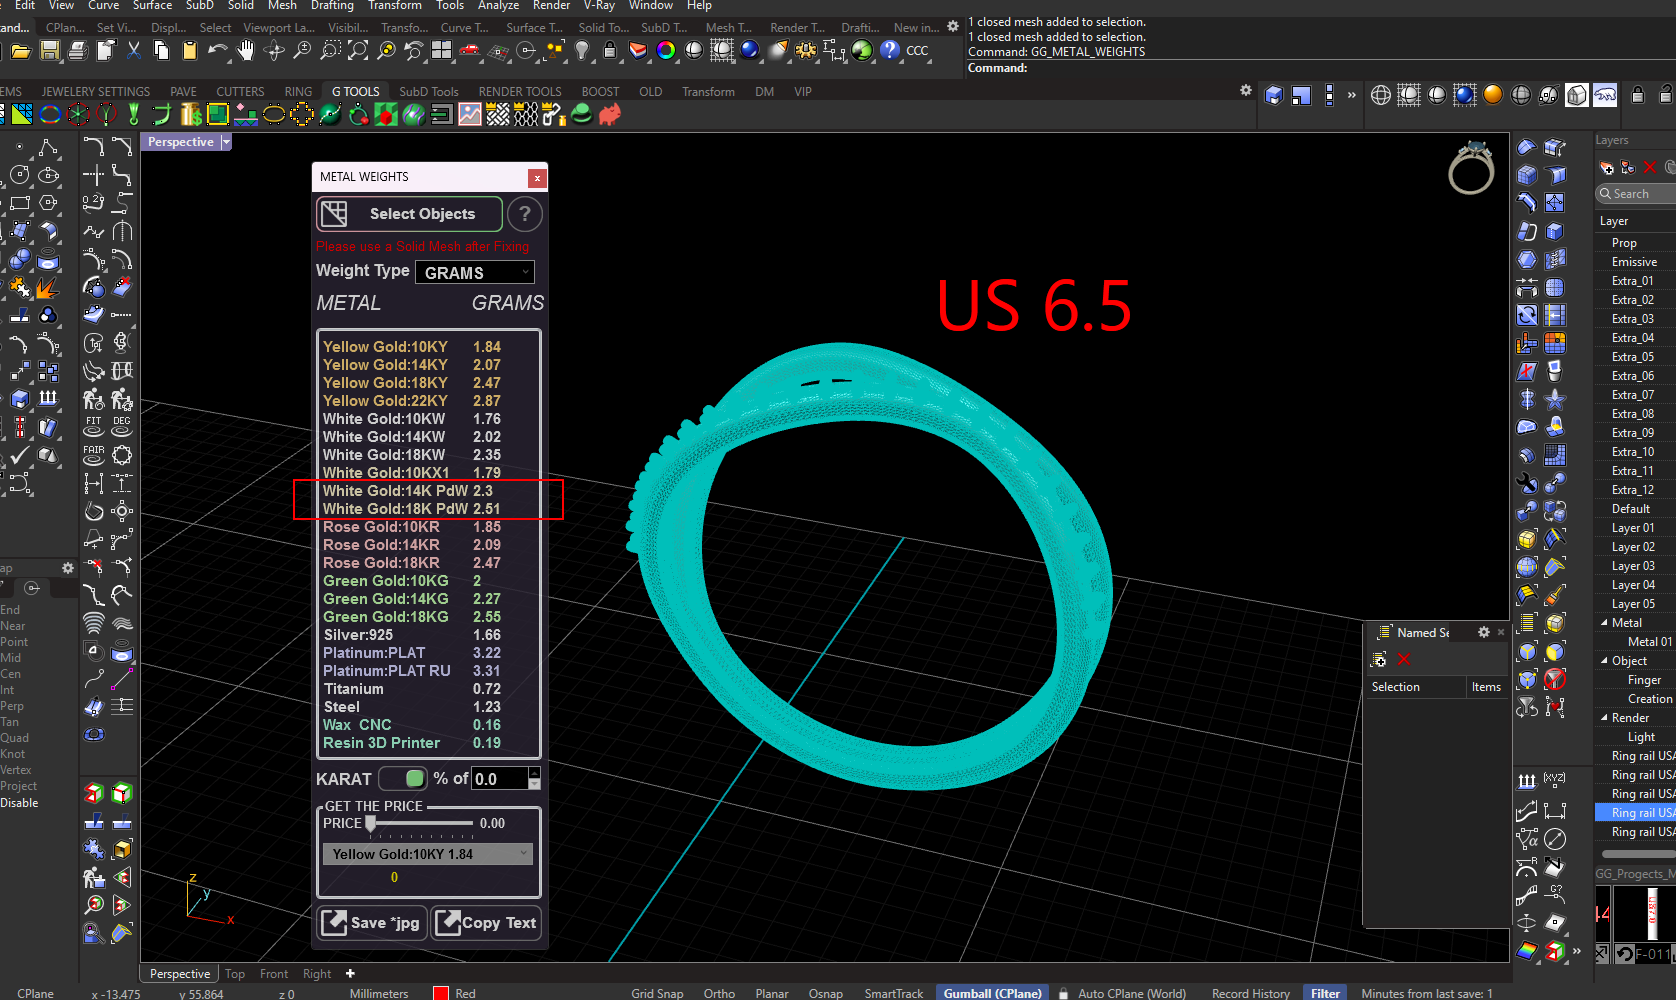
Task: Close the Metal Weights dialog
Action: (x=537, y=178)
